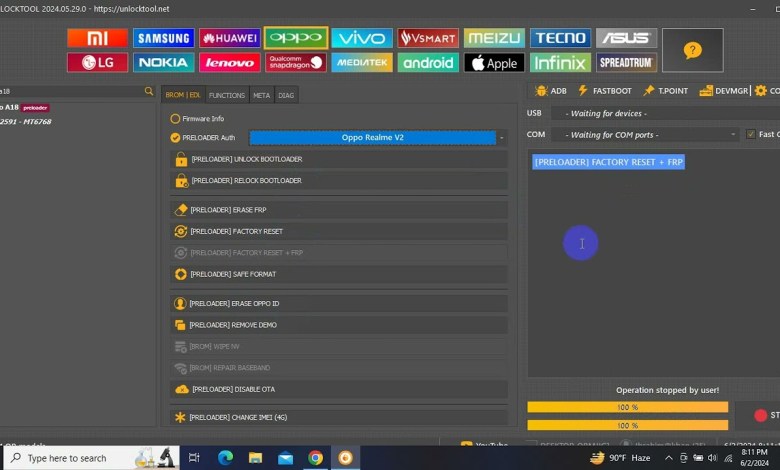Select the Xiaomi MI brand icon
Image resolution: width=780 pixels, height=470 pixels.
(97, 38)
